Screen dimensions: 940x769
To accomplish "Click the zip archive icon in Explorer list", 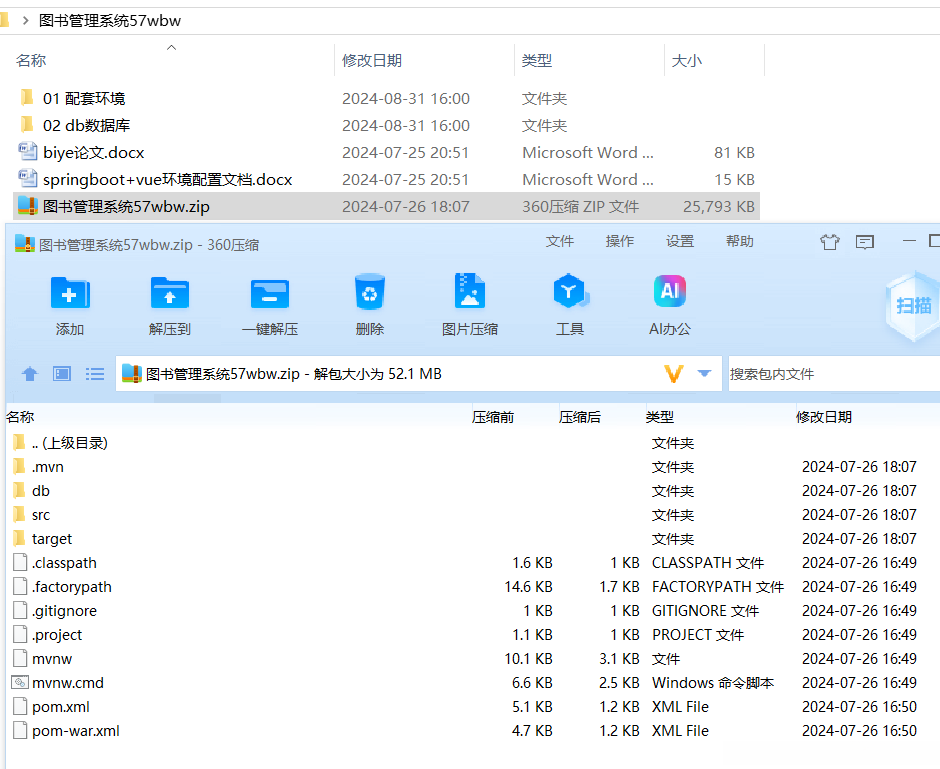I will pyautogui.click(x=28, y=206).
